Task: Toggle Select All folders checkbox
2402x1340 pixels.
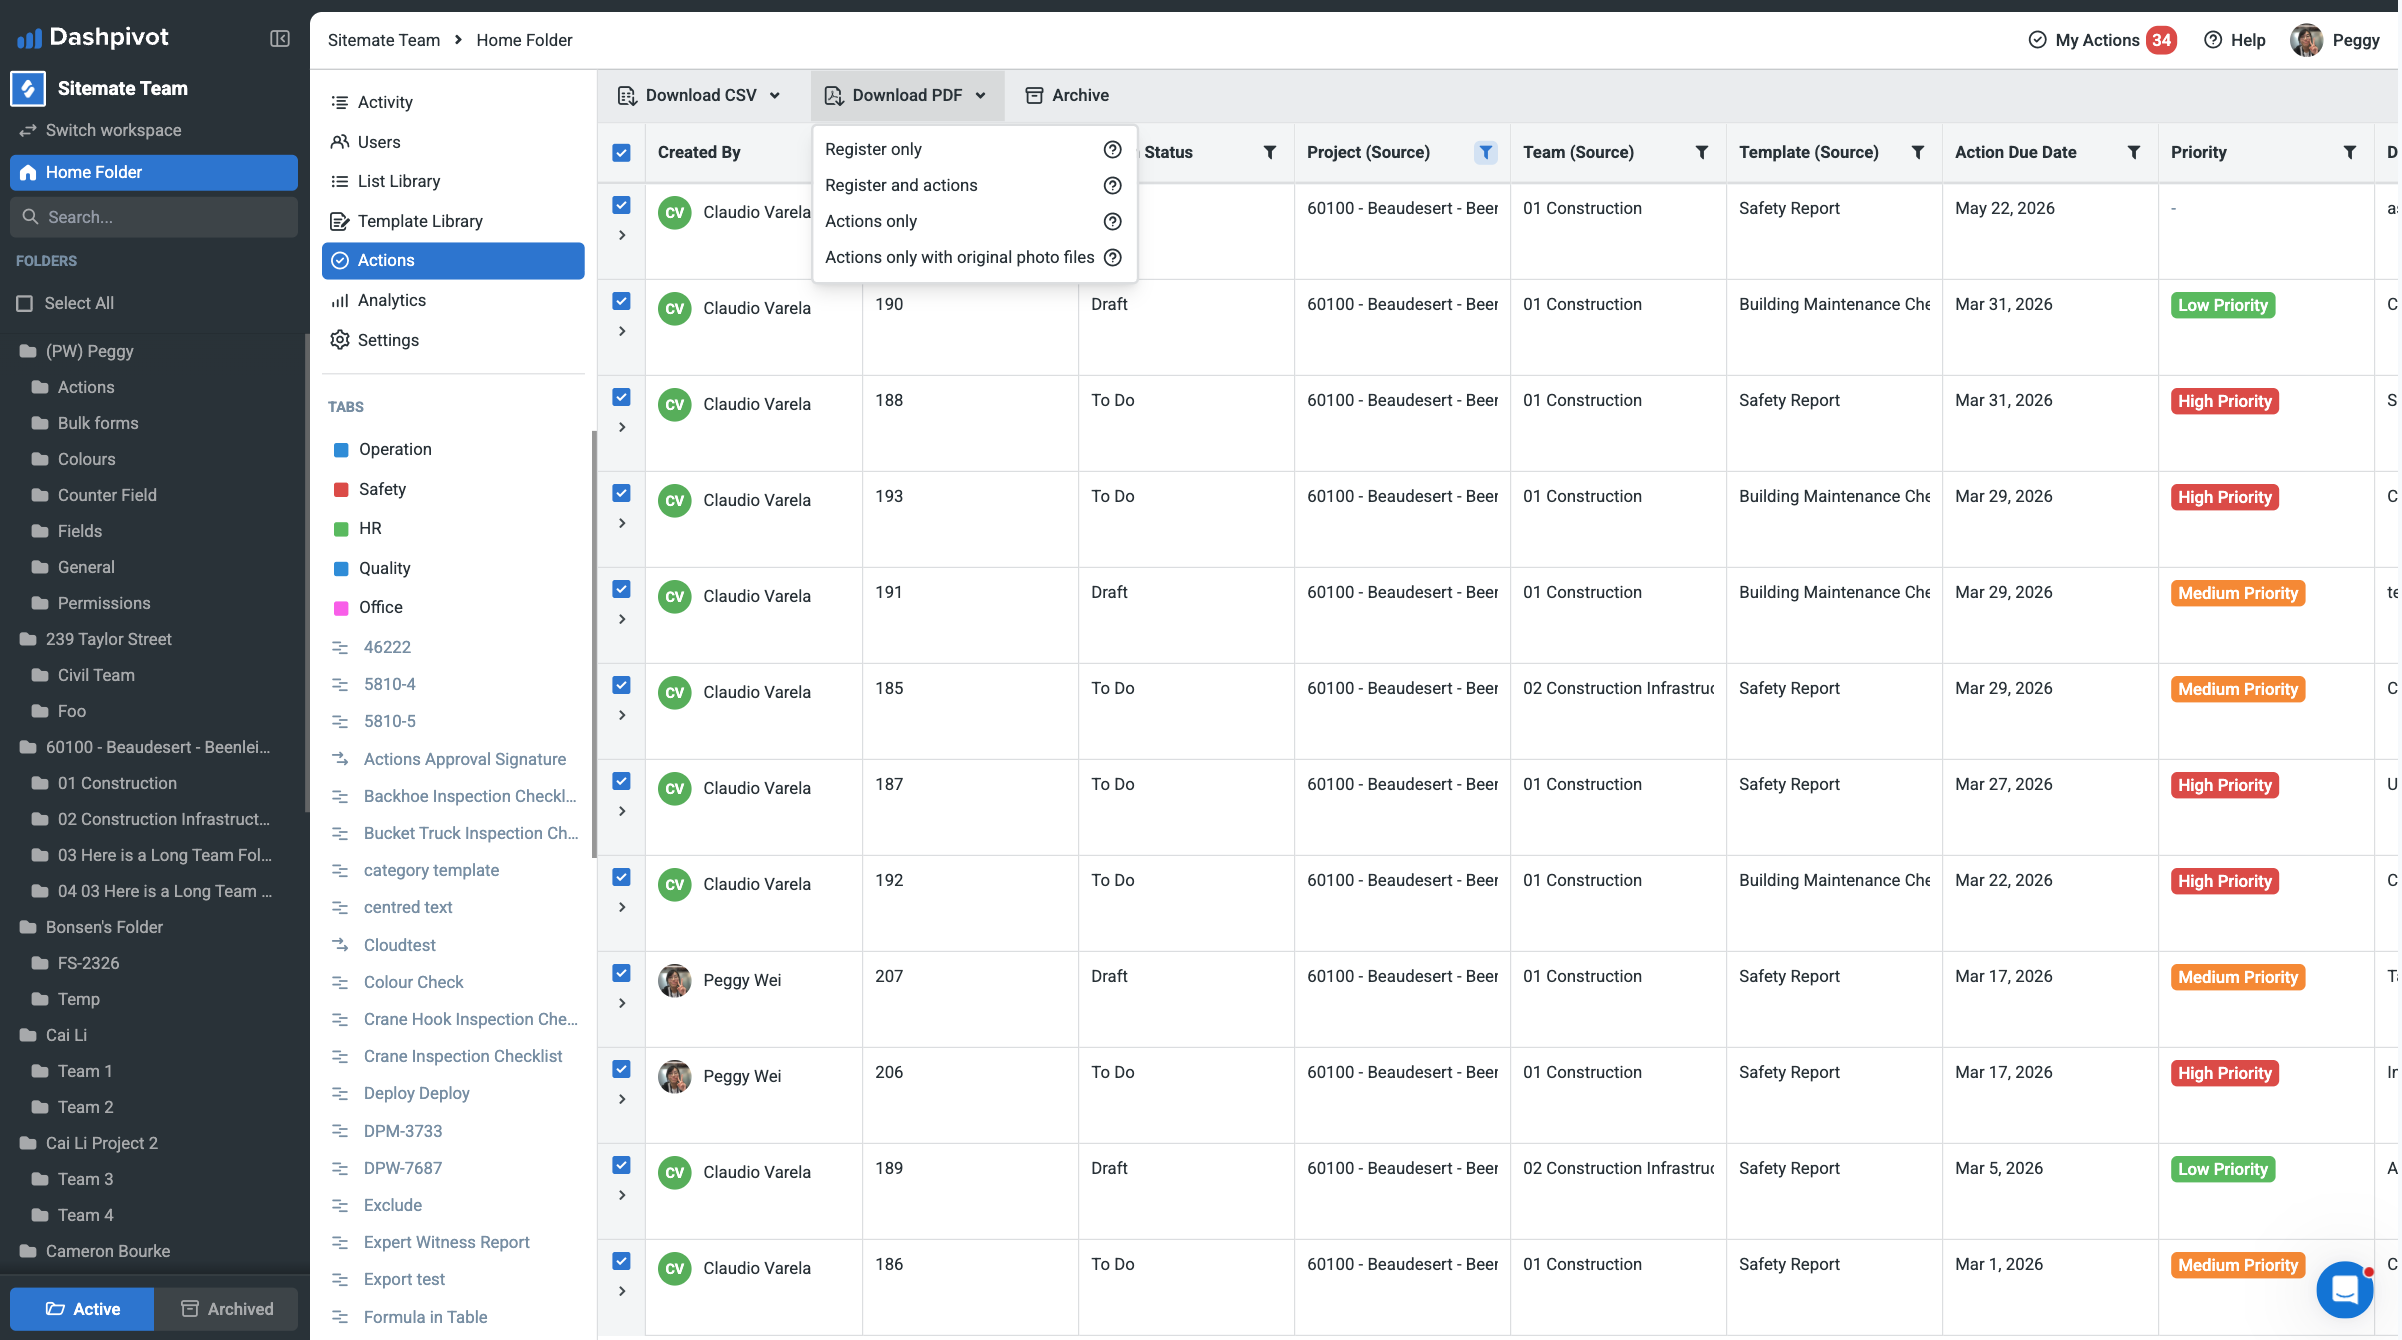Action: point(25,303)
